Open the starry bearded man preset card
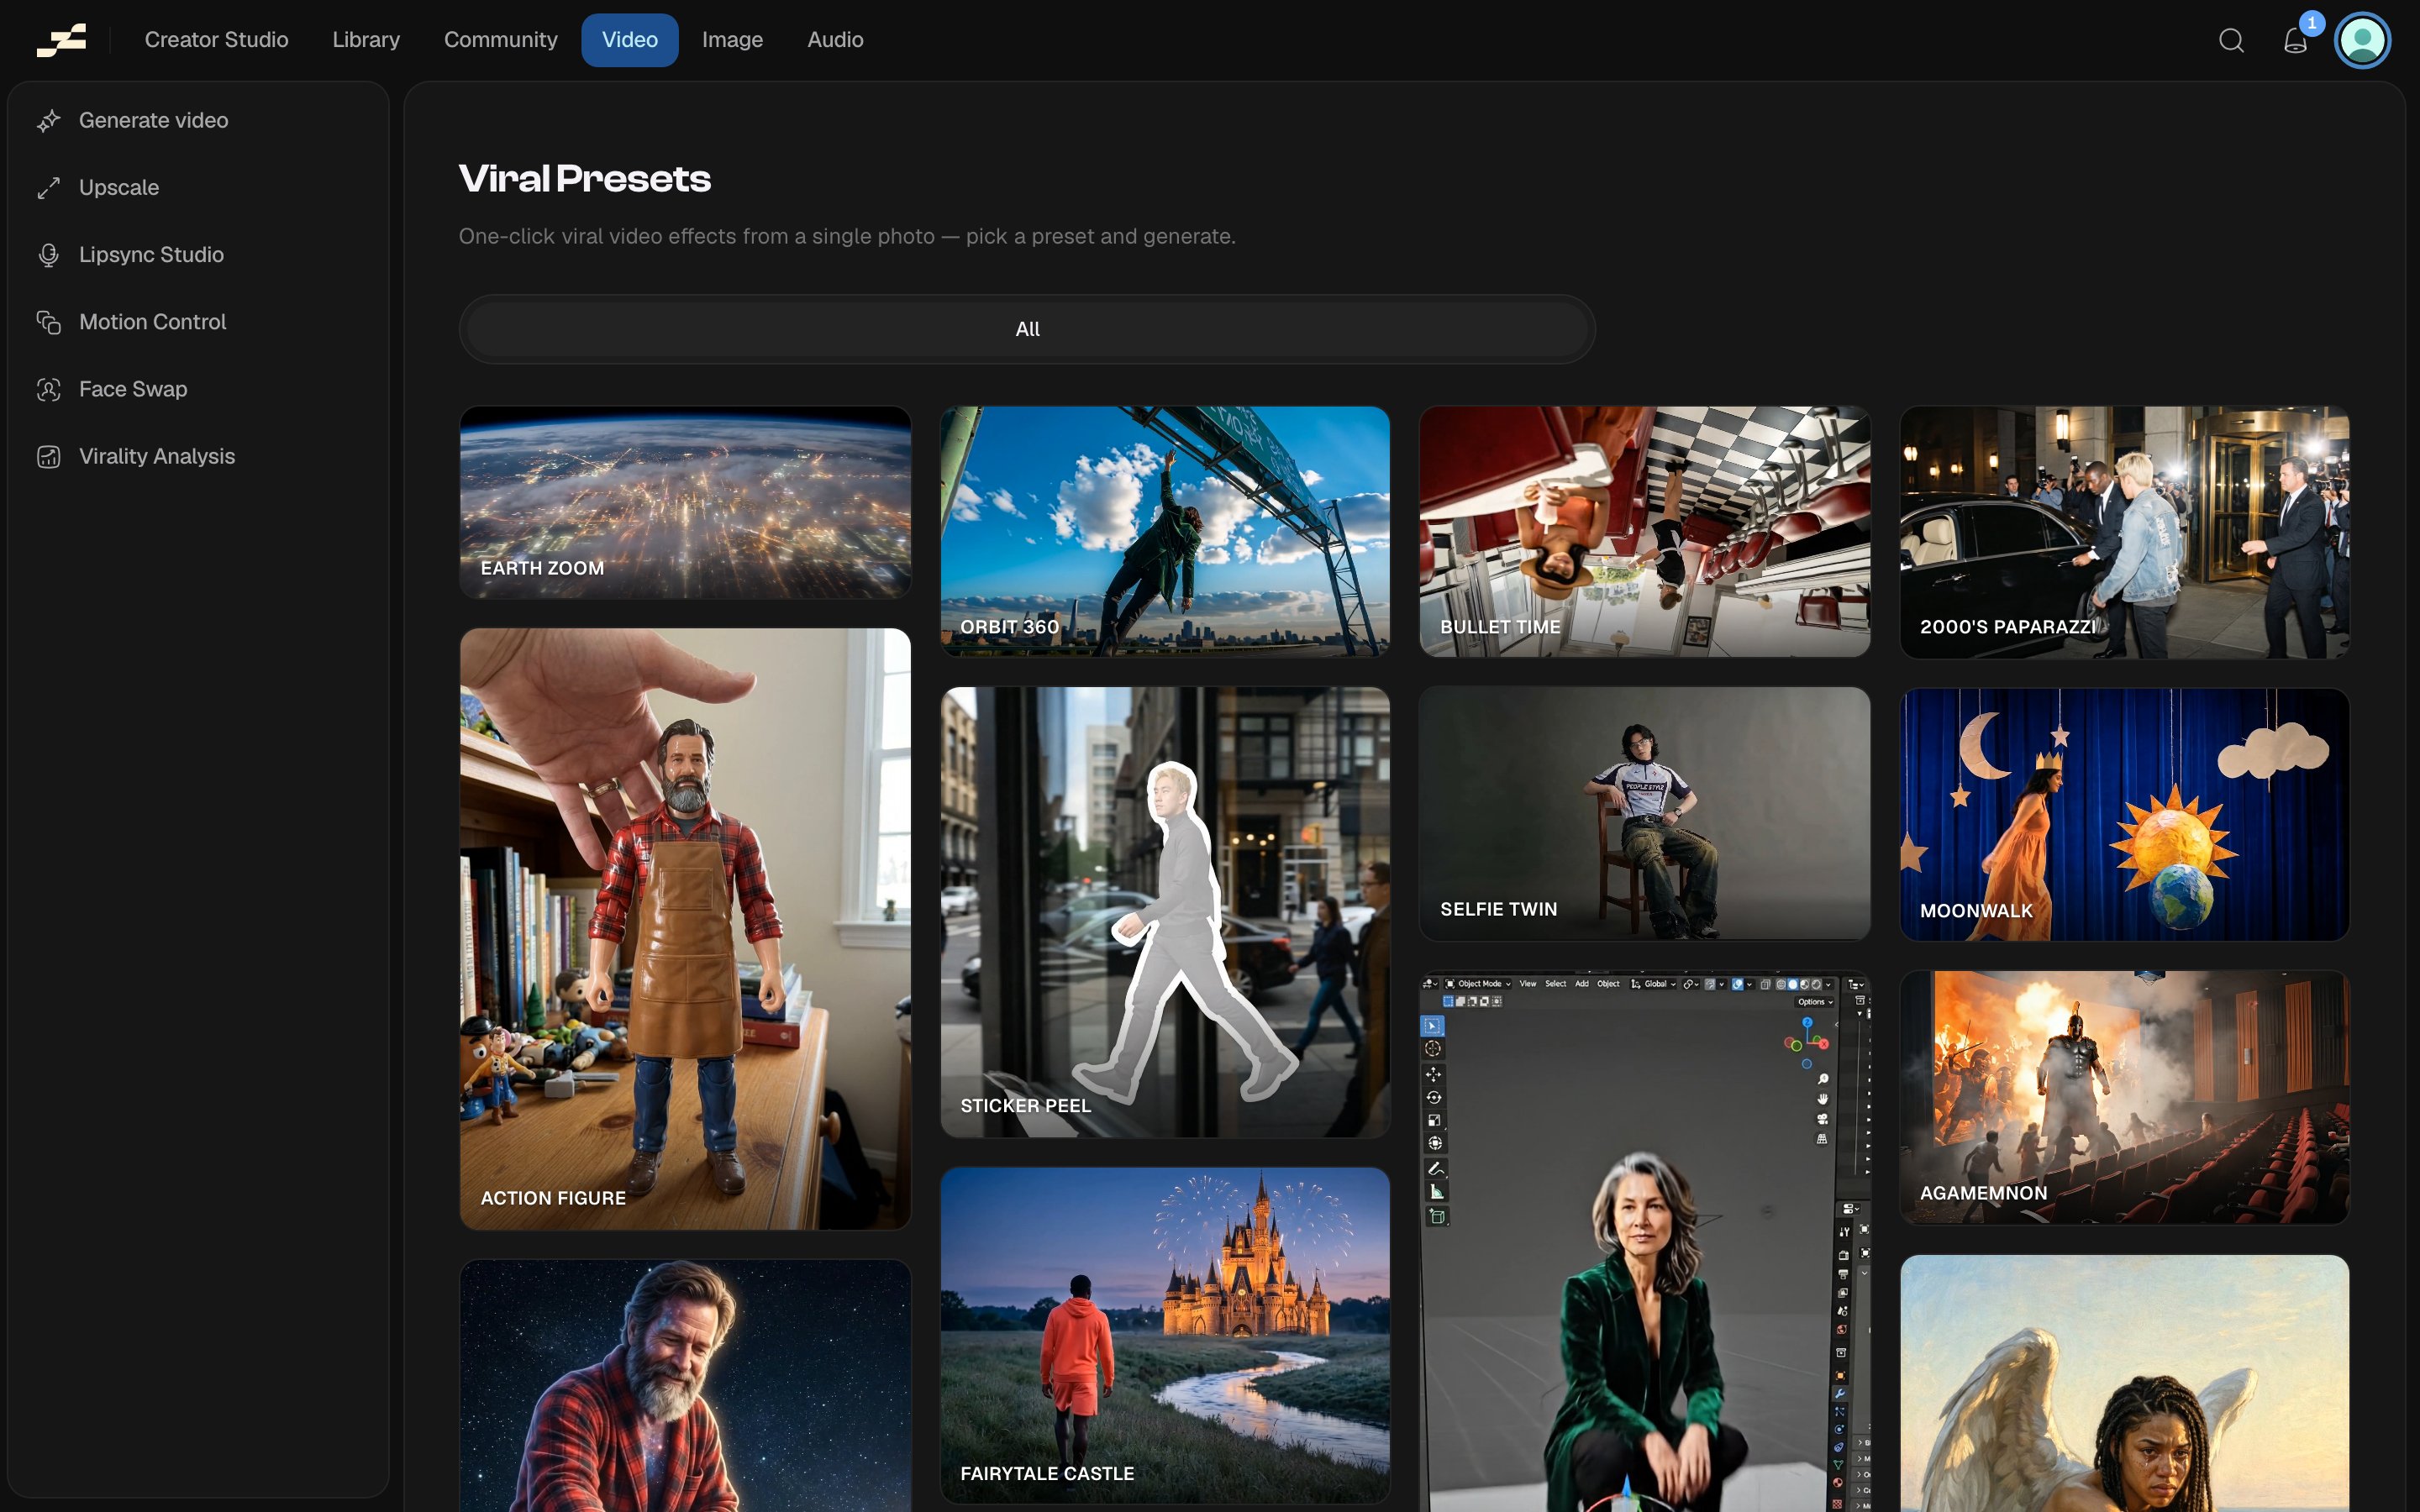 click(685, 1386)
